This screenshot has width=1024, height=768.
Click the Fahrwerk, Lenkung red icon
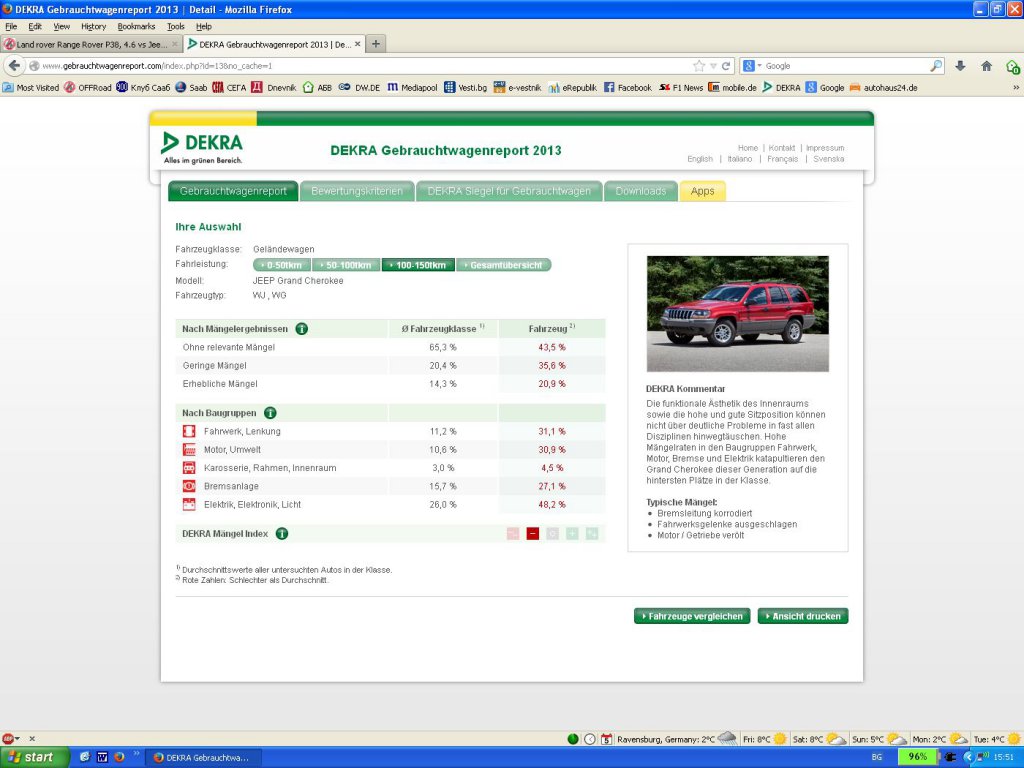click(x=189, y=431)
